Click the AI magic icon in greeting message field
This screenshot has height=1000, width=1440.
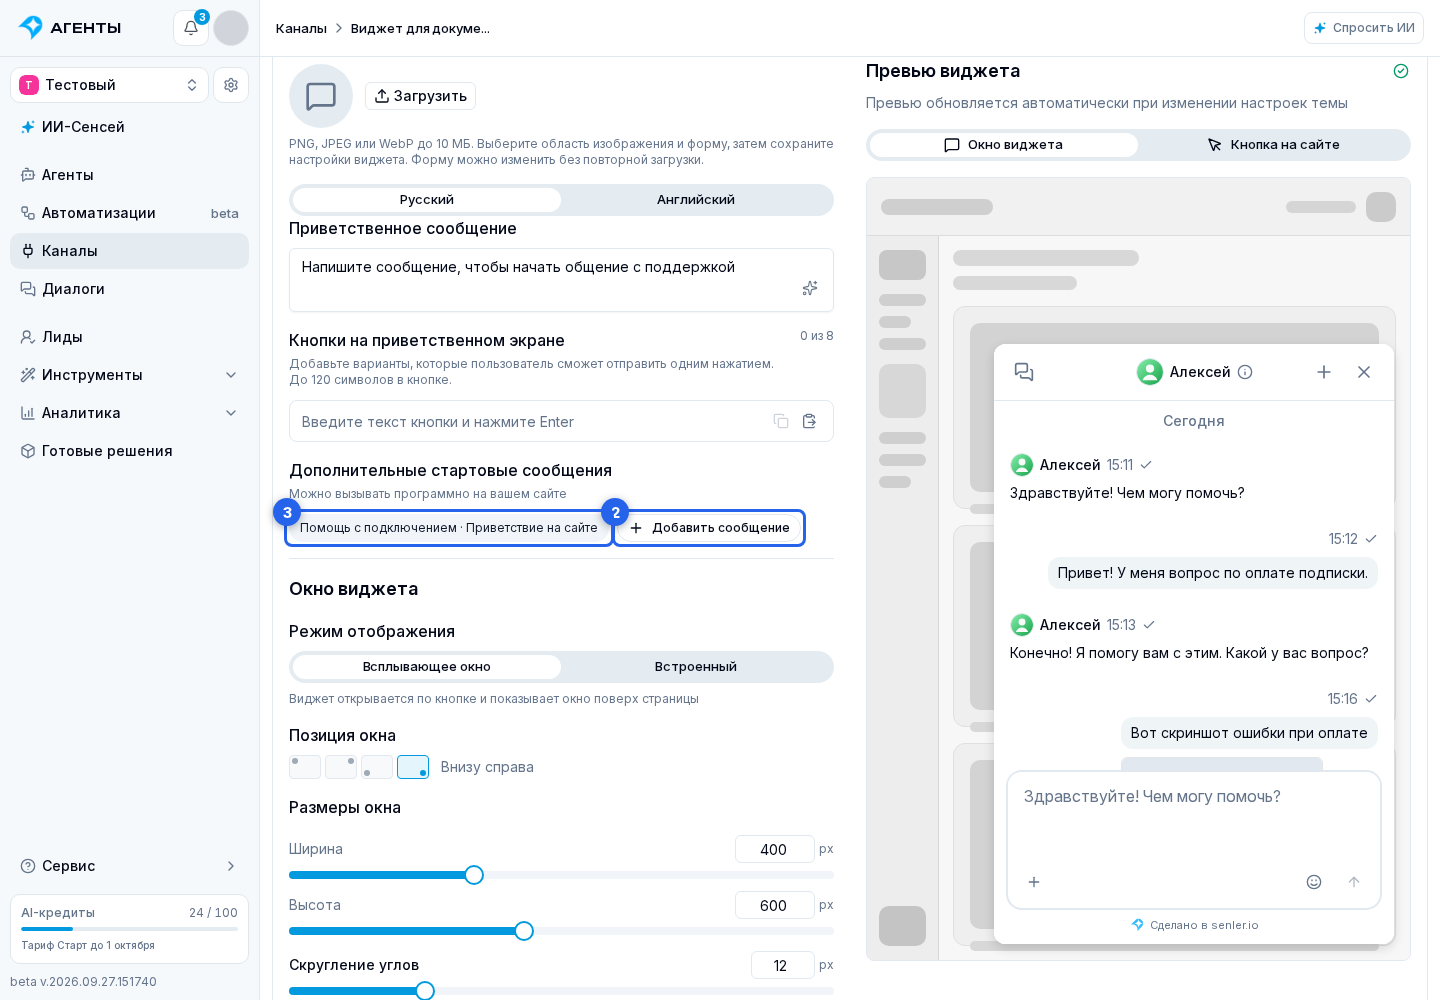810,288
